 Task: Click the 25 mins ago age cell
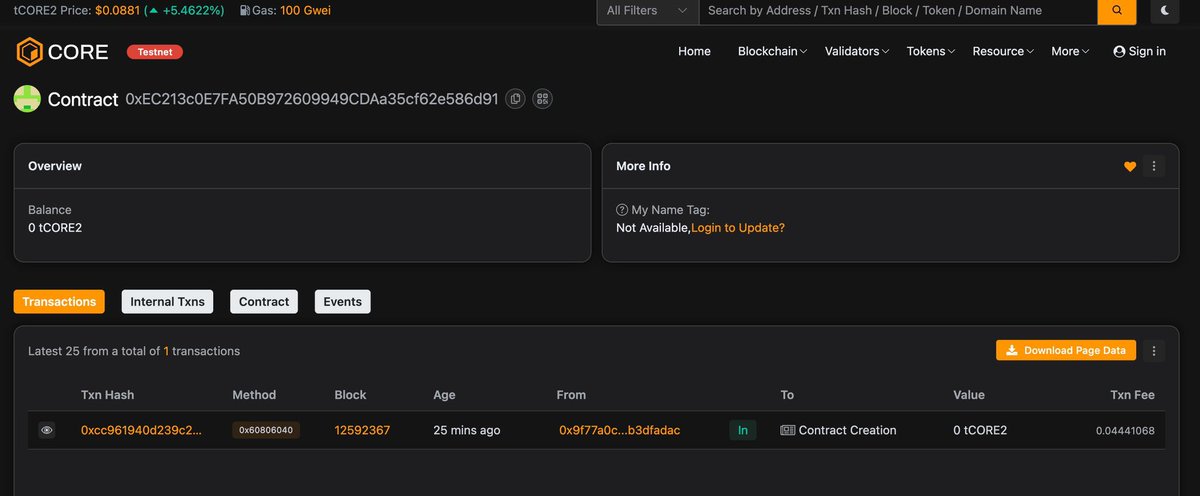pyautogui.click(x=466, y=430)
